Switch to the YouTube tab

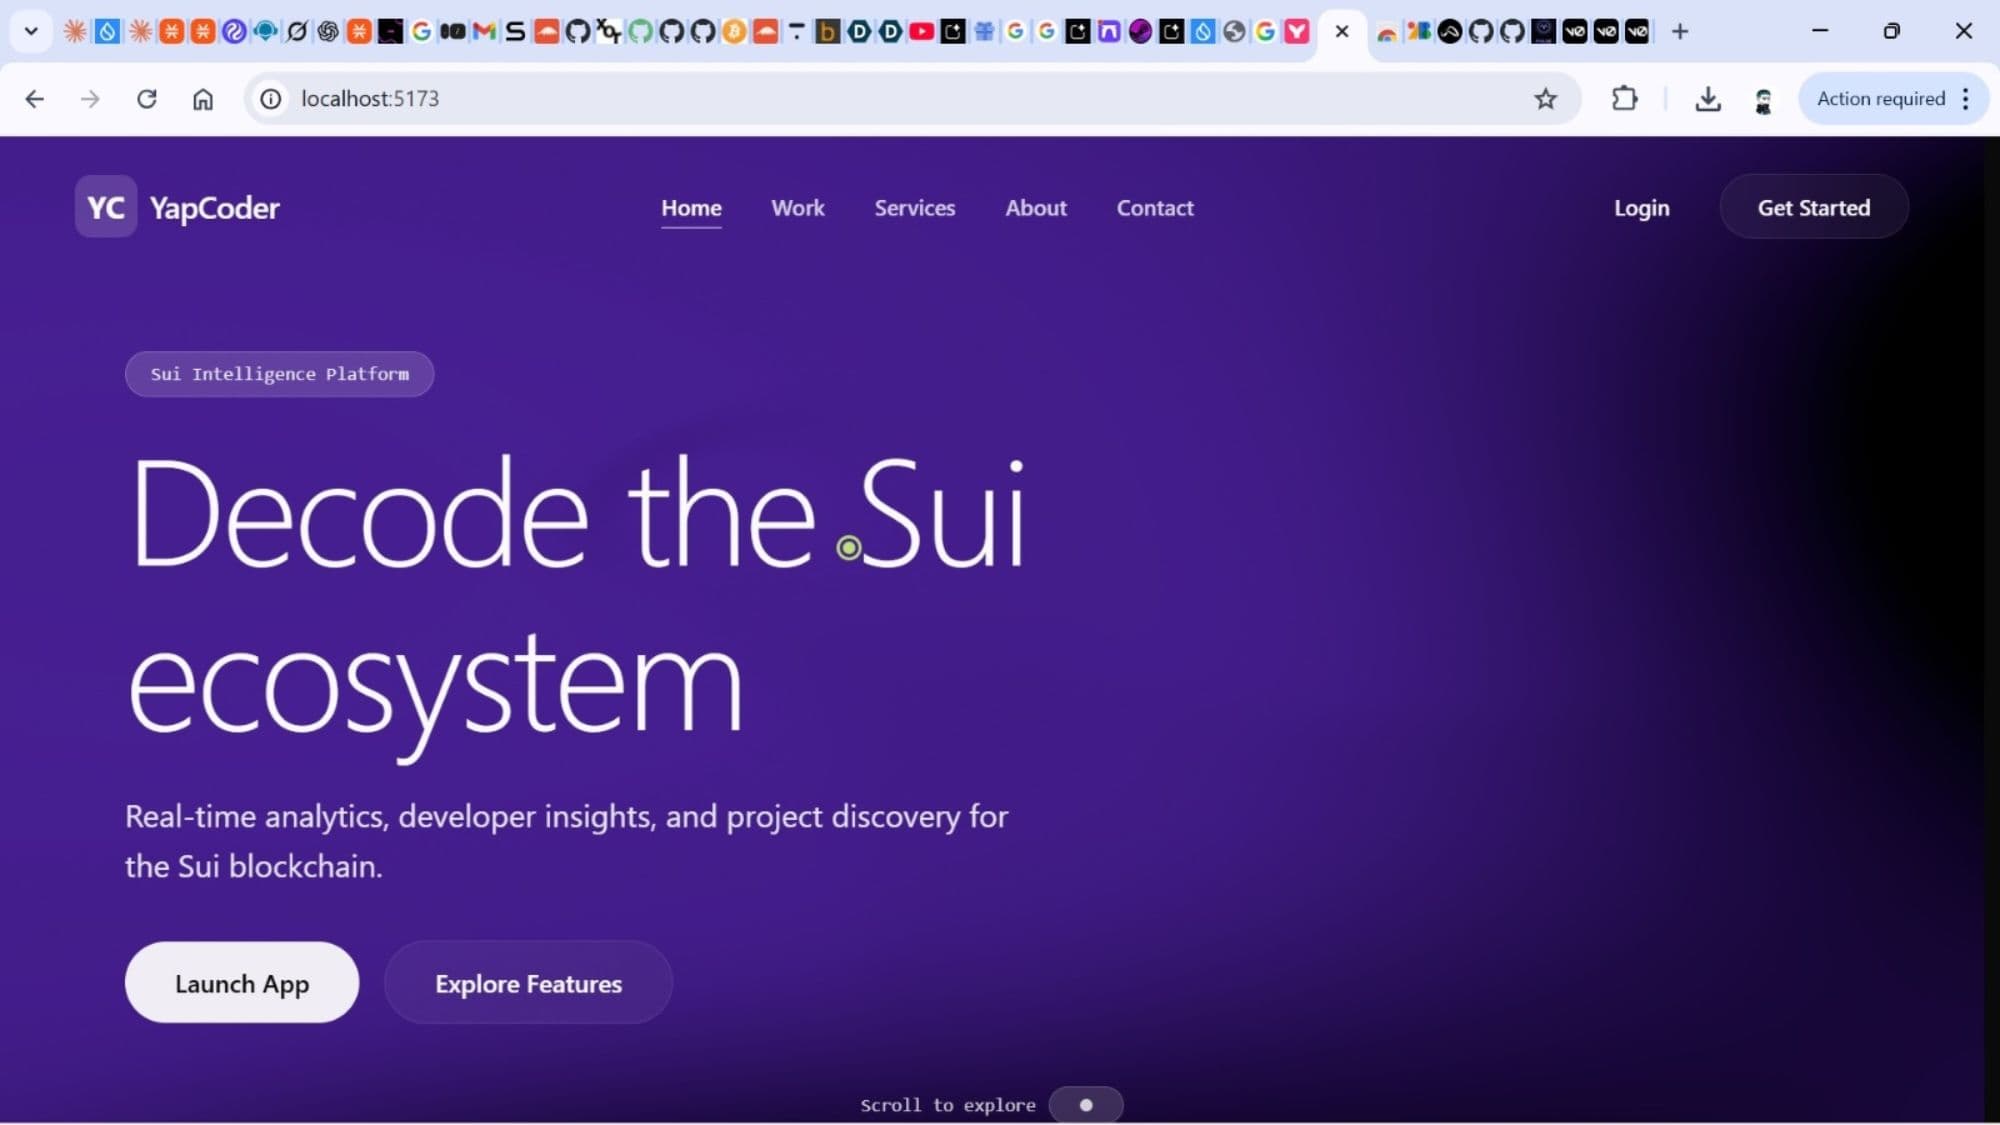tap(922, 32)
